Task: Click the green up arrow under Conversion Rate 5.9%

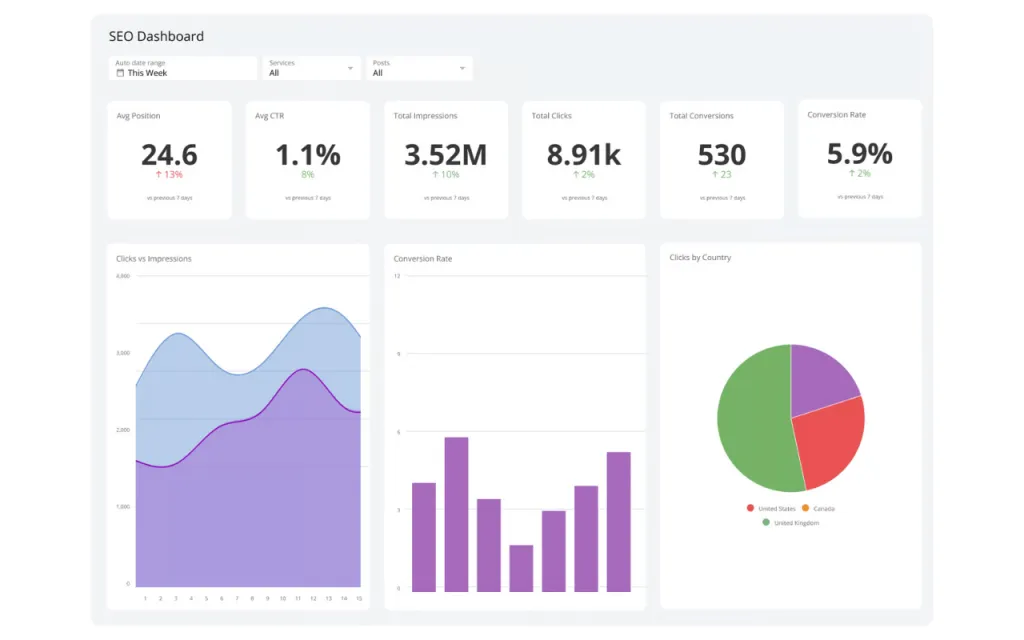Action: click(x=852, y=173)
